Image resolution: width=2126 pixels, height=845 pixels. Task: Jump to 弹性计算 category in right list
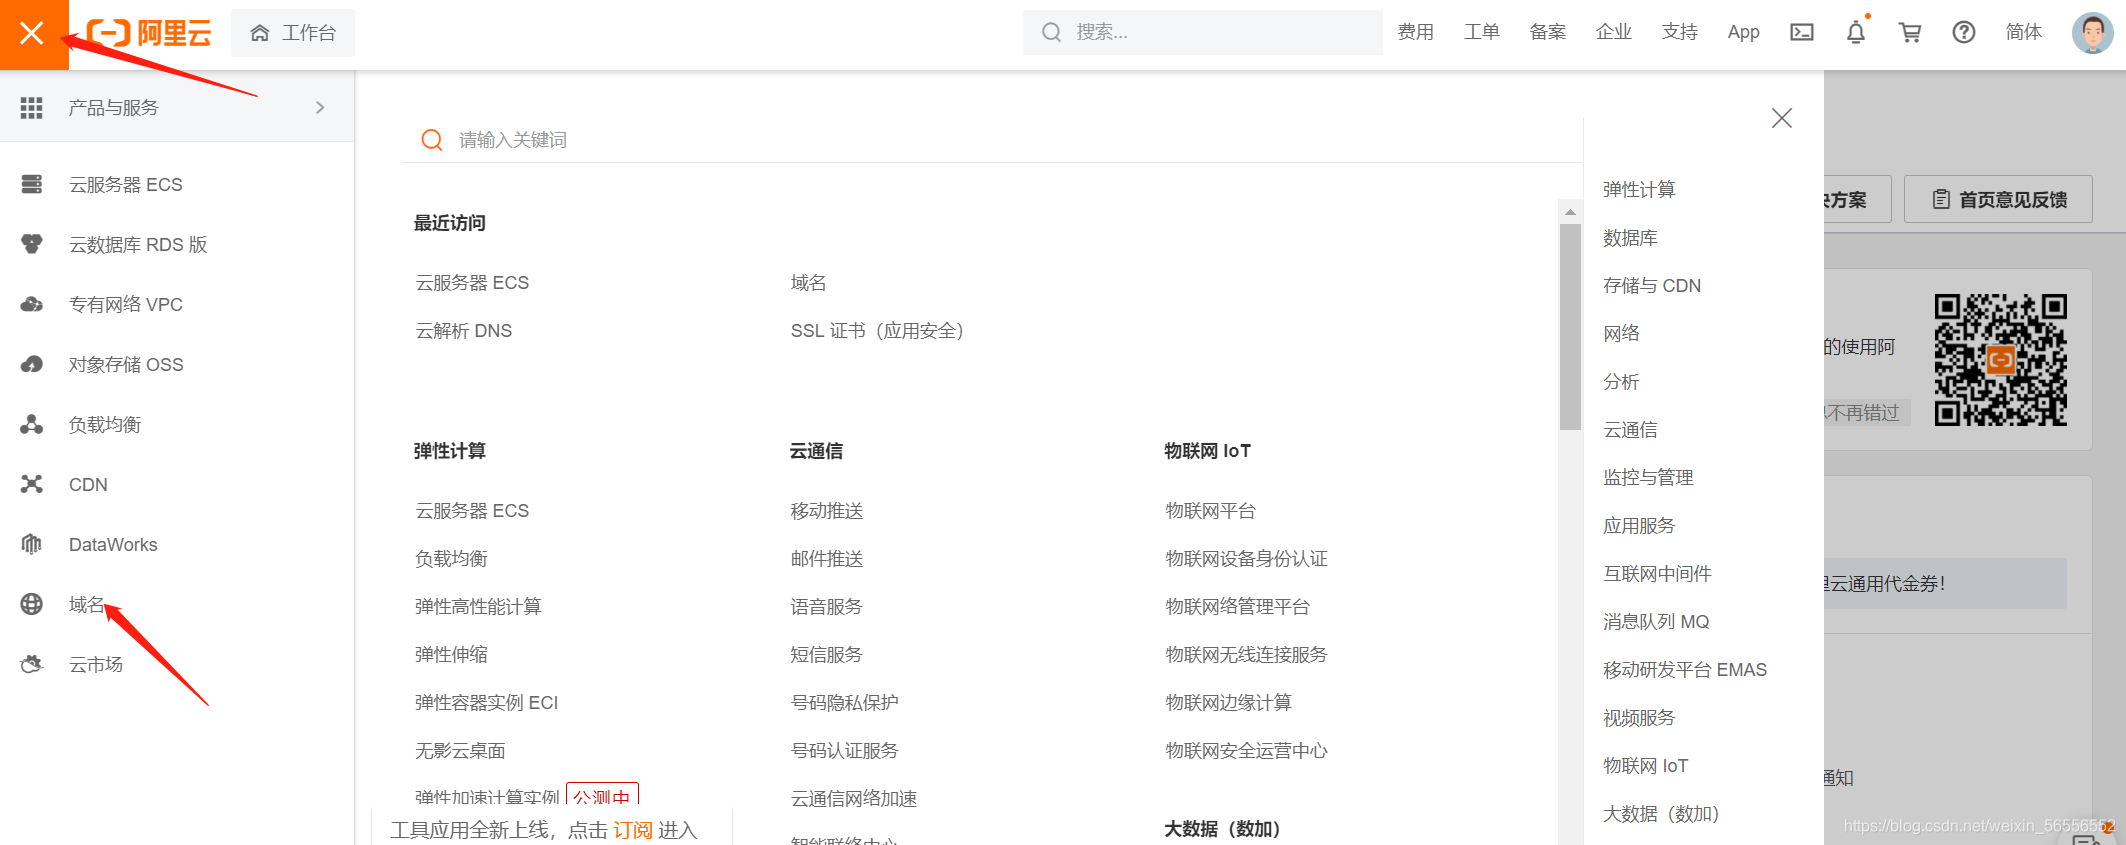click(x=1639, y=190)
